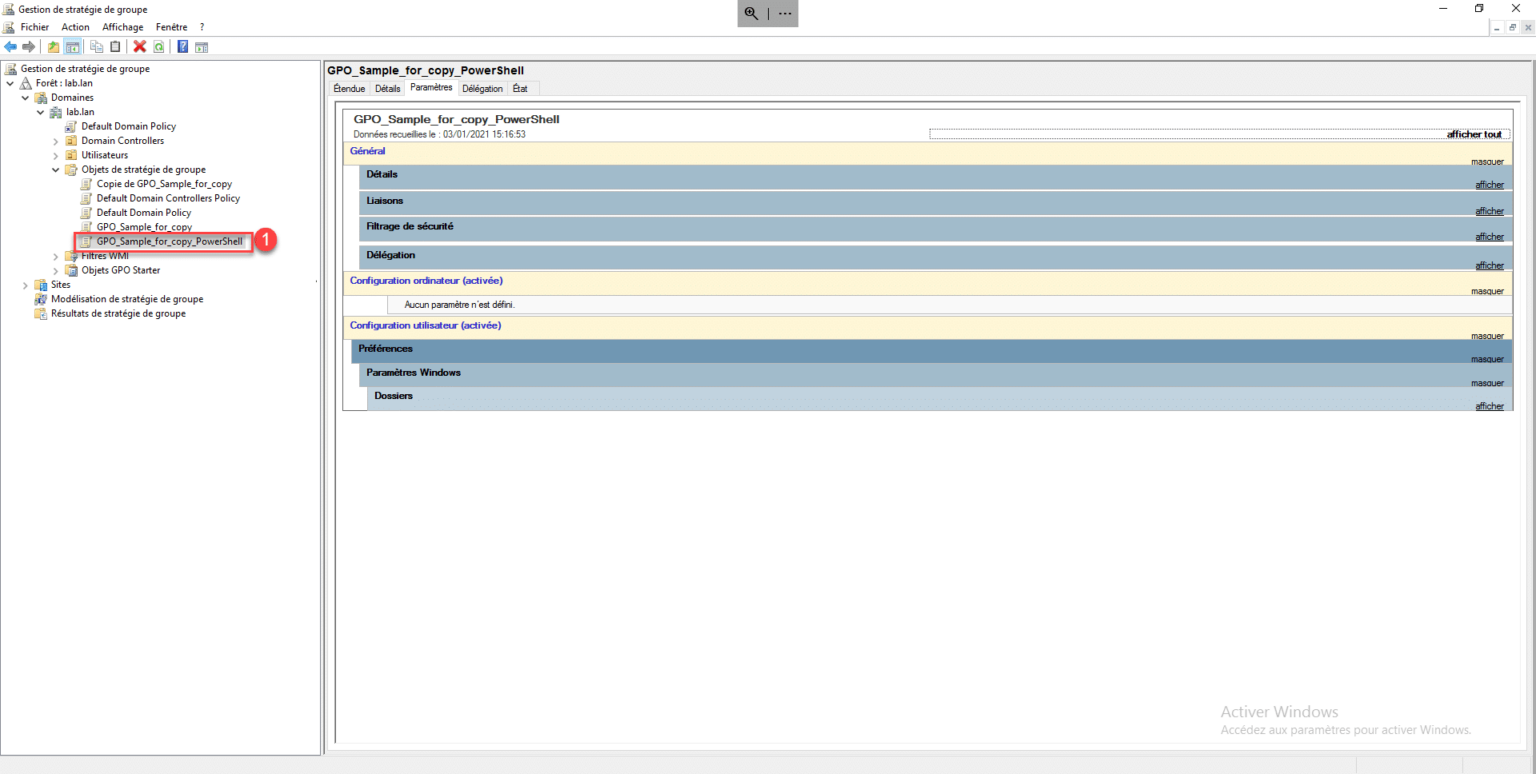Click afficher link on Détails row
Screen dimensions: 1536x774
[1489, 184]
